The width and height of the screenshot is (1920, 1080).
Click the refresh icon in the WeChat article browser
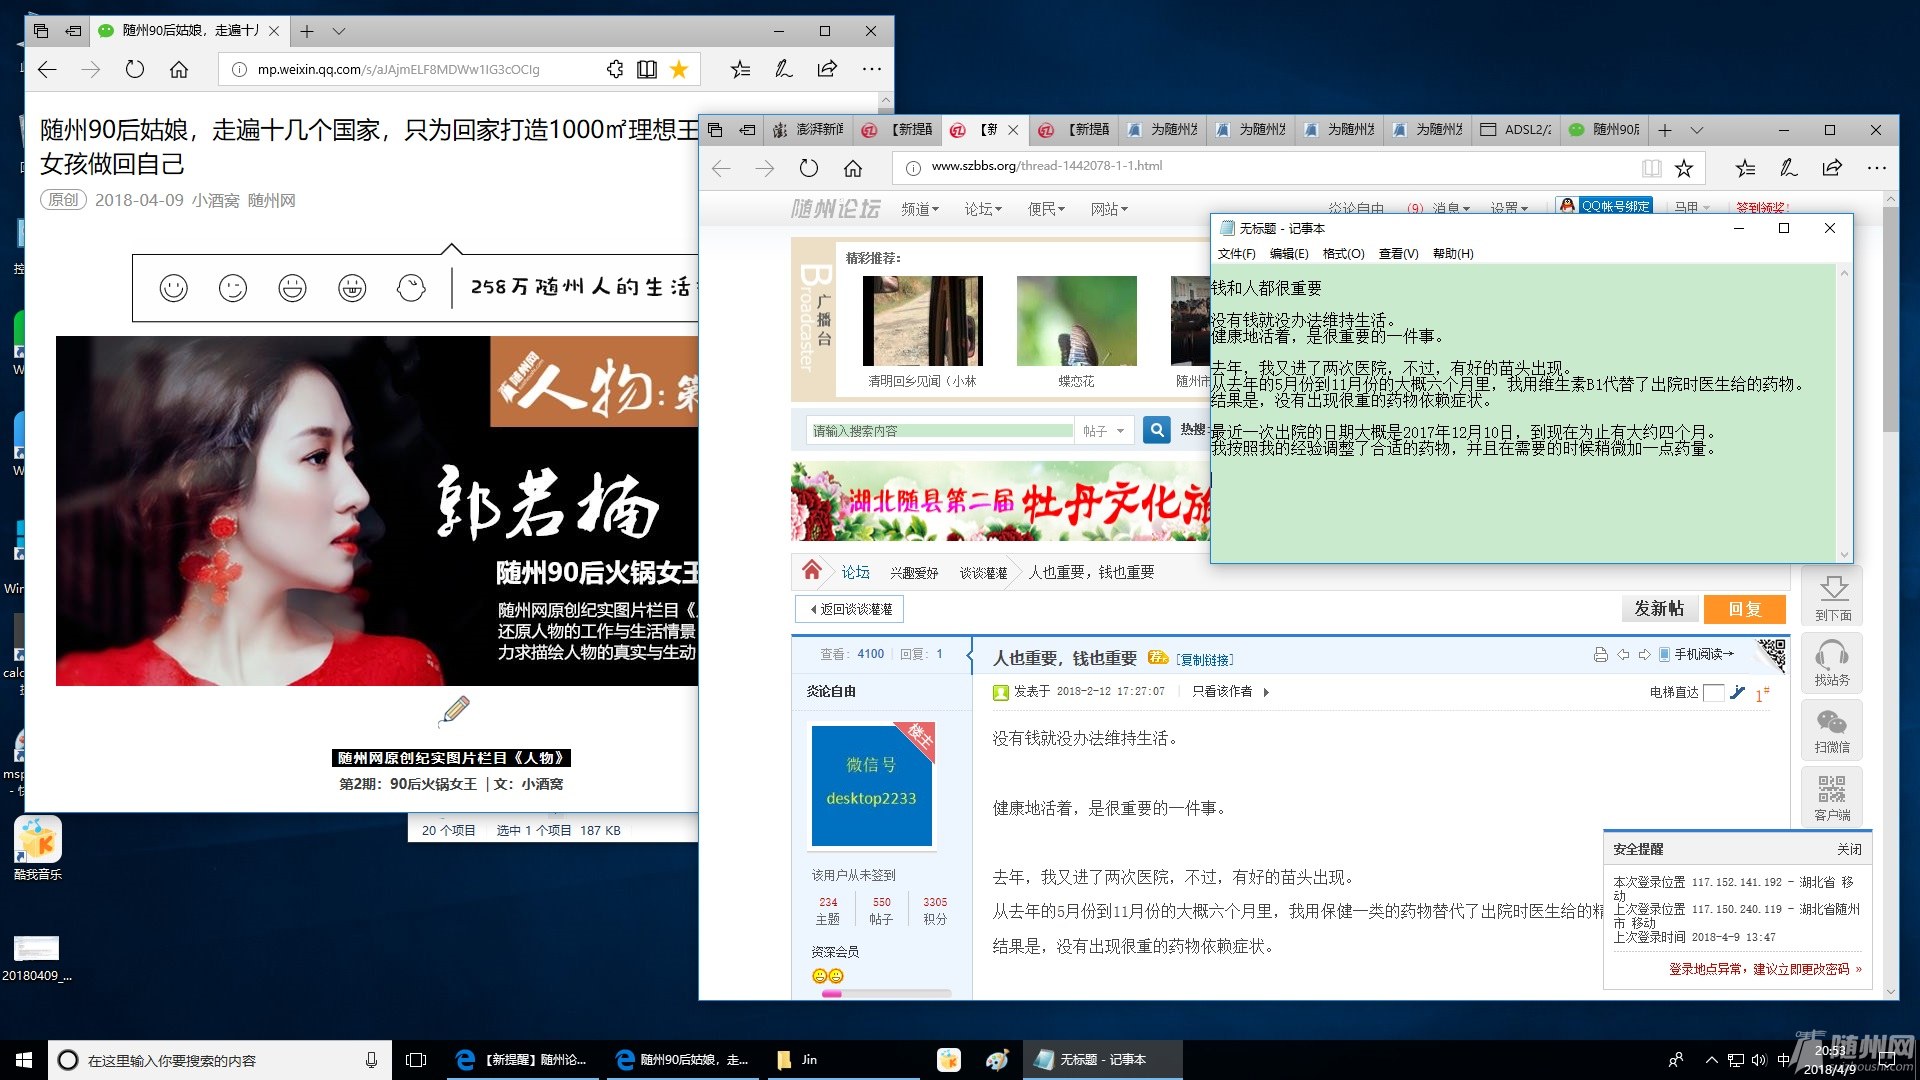click(x=135, y=69)
